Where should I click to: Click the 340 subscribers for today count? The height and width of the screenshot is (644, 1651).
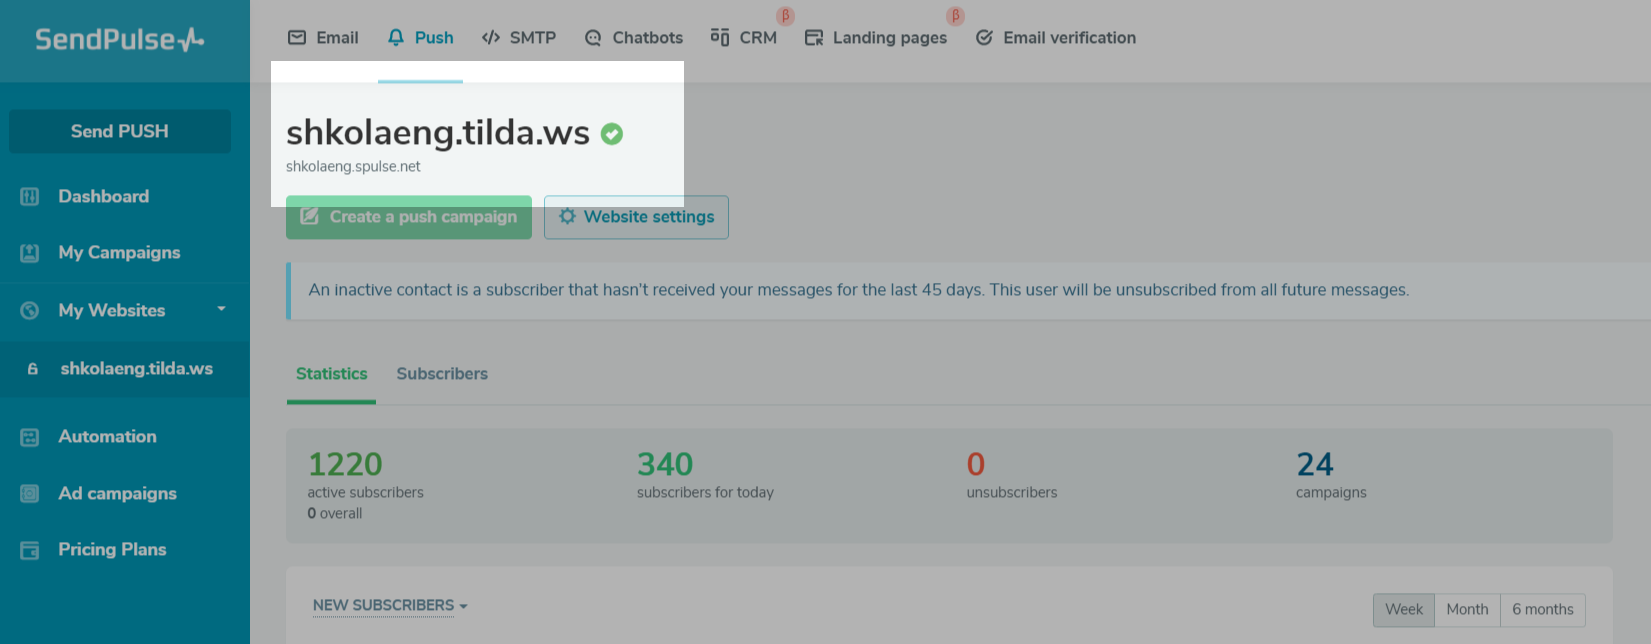coord(665,465)
